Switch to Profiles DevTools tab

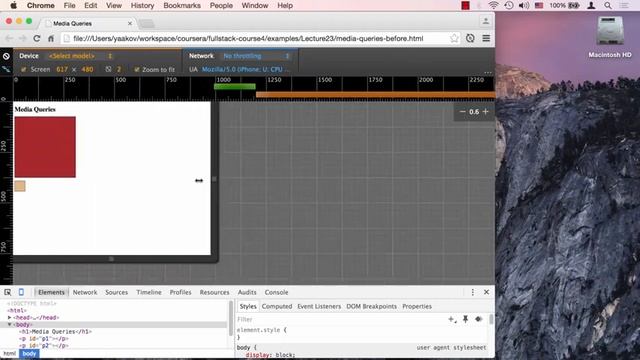click(180, 292)
